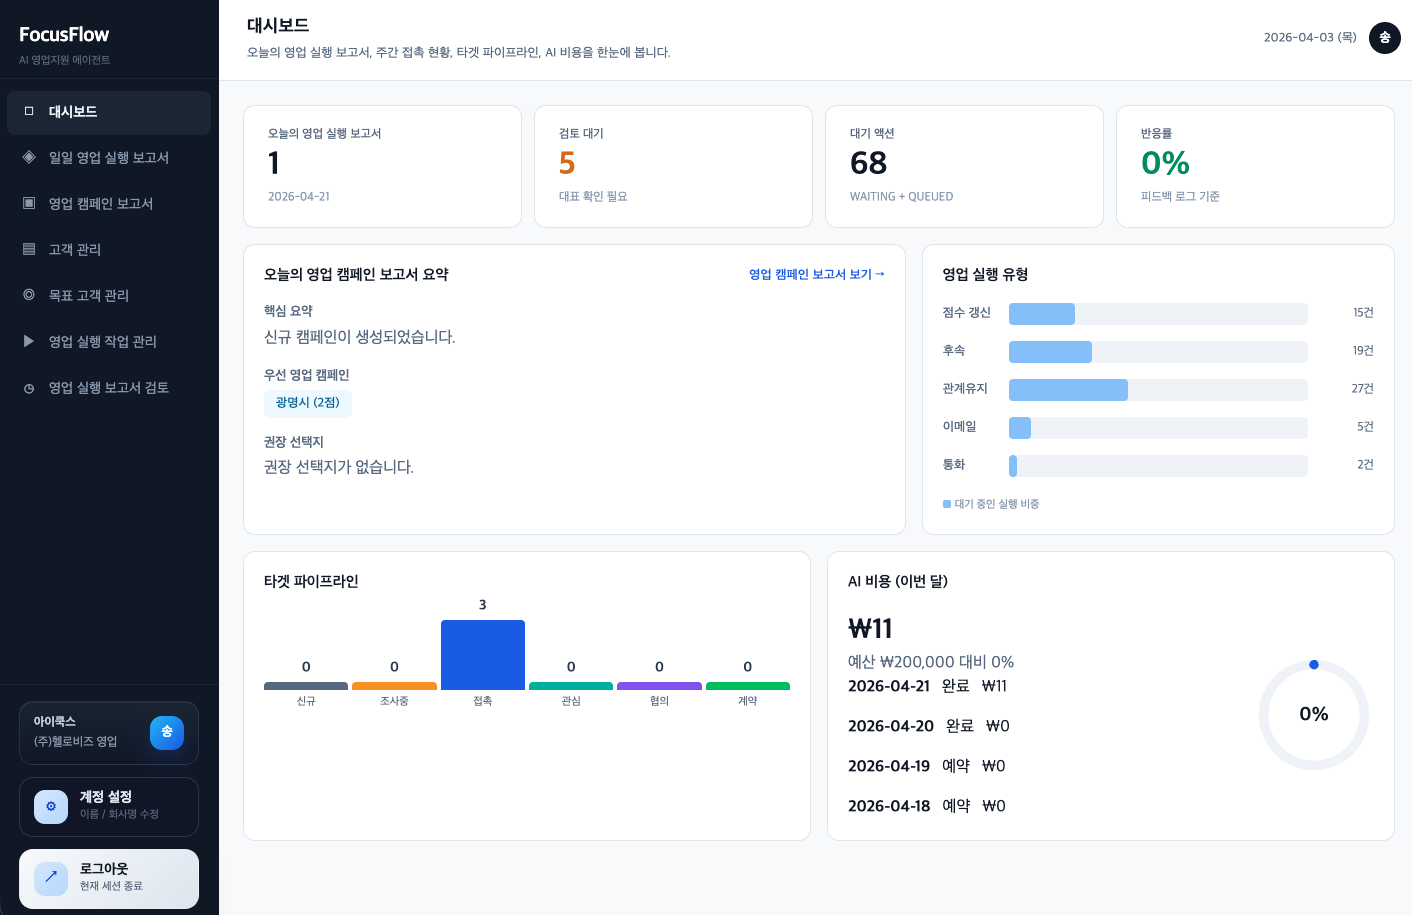Open the 검토 대기 summary card

coord(673,166)
